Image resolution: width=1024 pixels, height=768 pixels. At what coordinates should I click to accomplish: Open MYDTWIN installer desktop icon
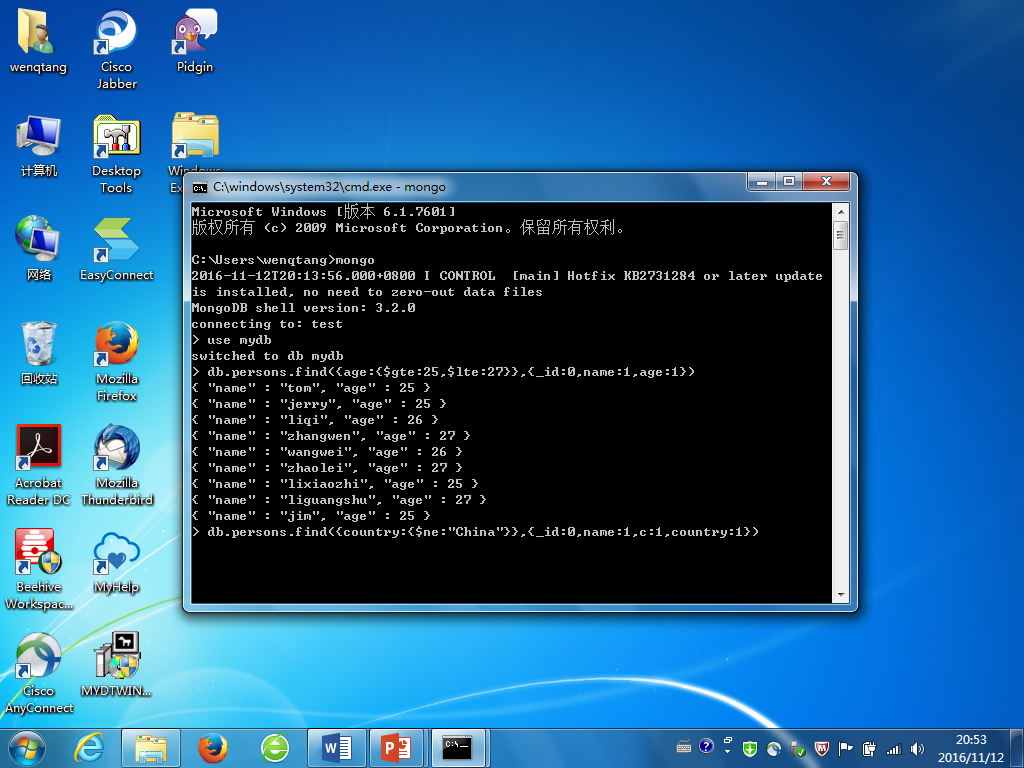pyautogui.click(x=116, y=665)
